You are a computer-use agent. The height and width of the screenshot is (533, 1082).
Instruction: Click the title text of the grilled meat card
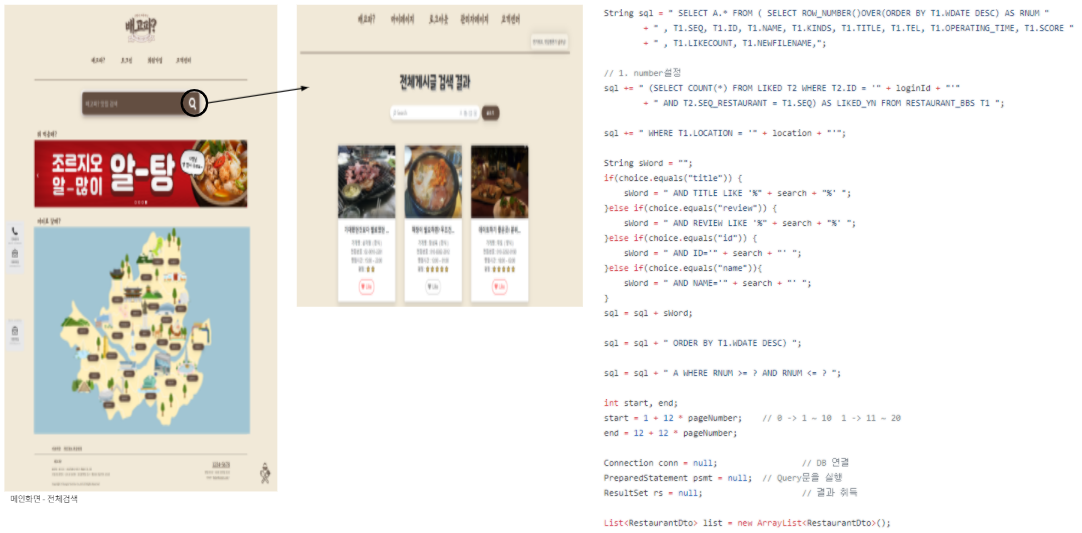(x=366, y=231)
